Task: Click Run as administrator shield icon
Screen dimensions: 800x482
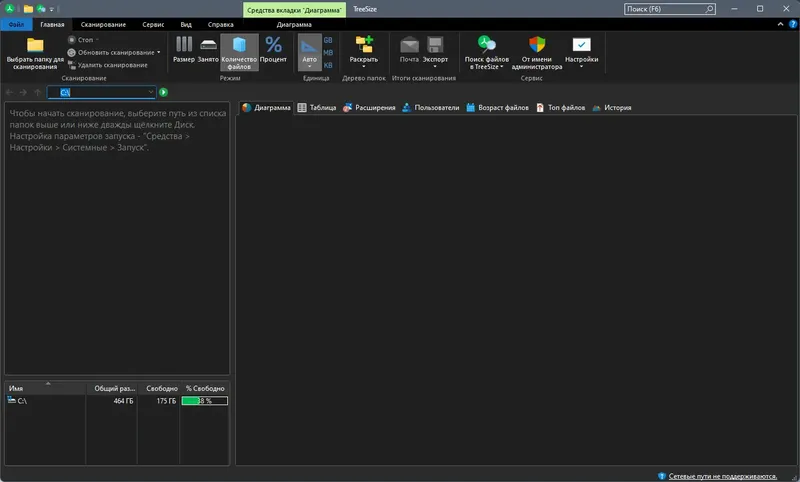Action: coord(537,44)
